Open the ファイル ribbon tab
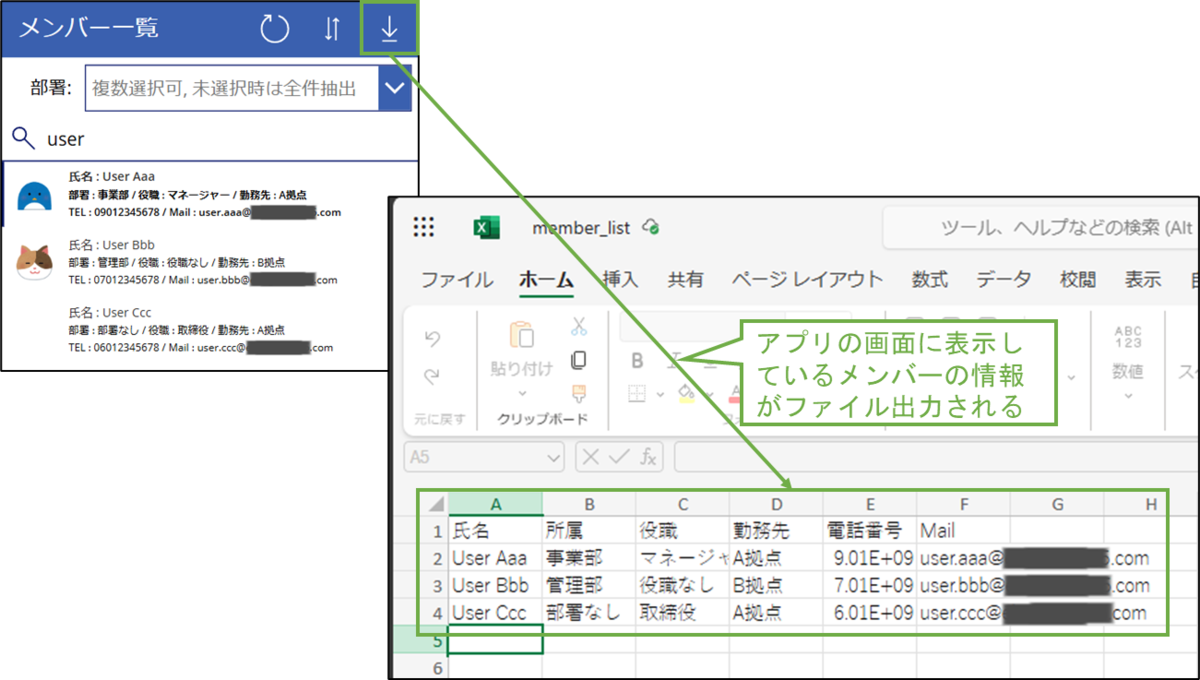1200x680 pixels. click(x=458, y=280)
